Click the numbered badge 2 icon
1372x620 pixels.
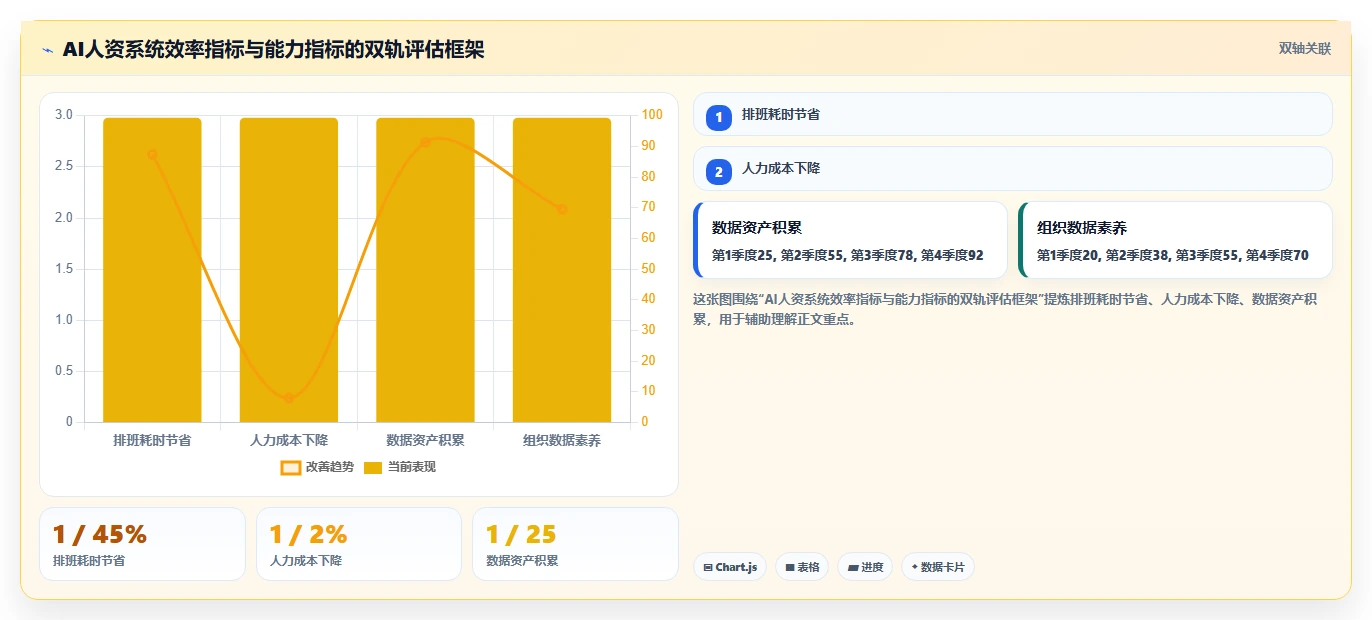(719, 172)
